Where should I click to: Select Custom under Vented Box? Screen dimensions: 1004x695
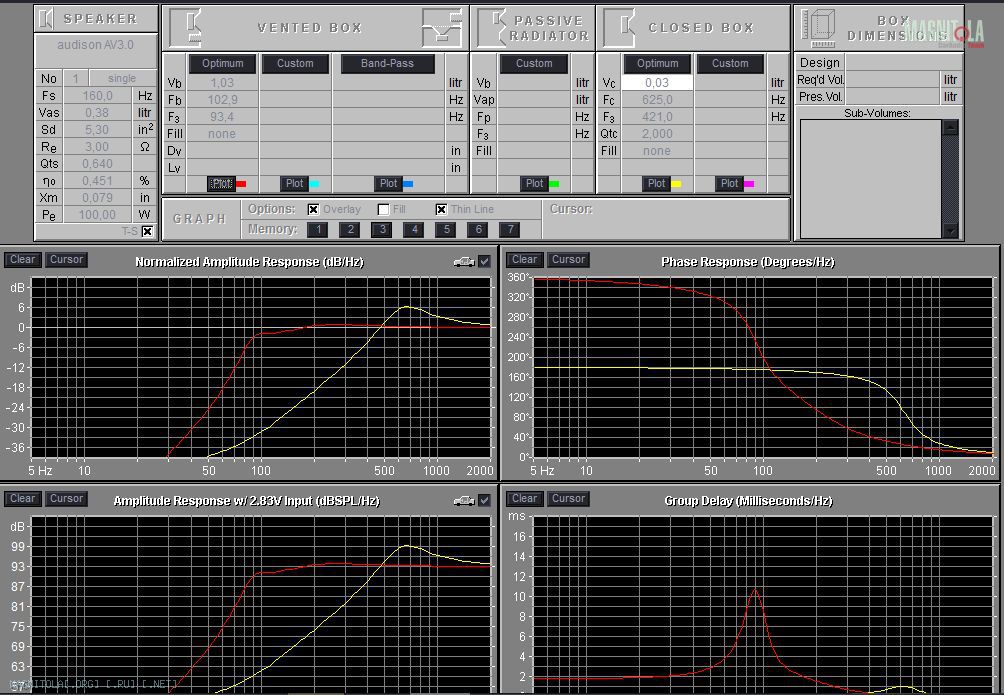point(295,63)
